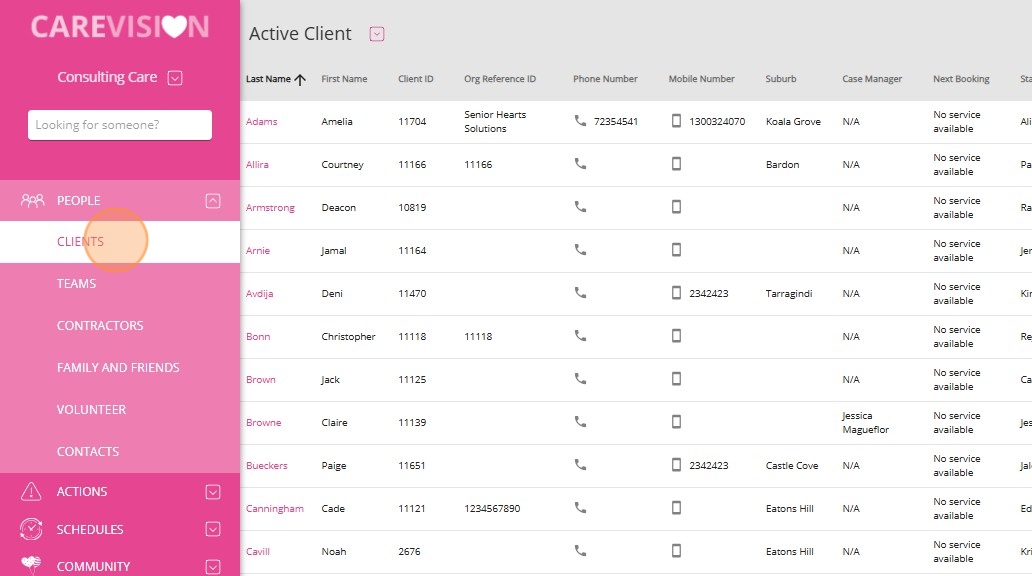Viewport: 1032px width, 576px height.
Task: Click the mobile icon for Bueckers
Action: tap(676, 465)
